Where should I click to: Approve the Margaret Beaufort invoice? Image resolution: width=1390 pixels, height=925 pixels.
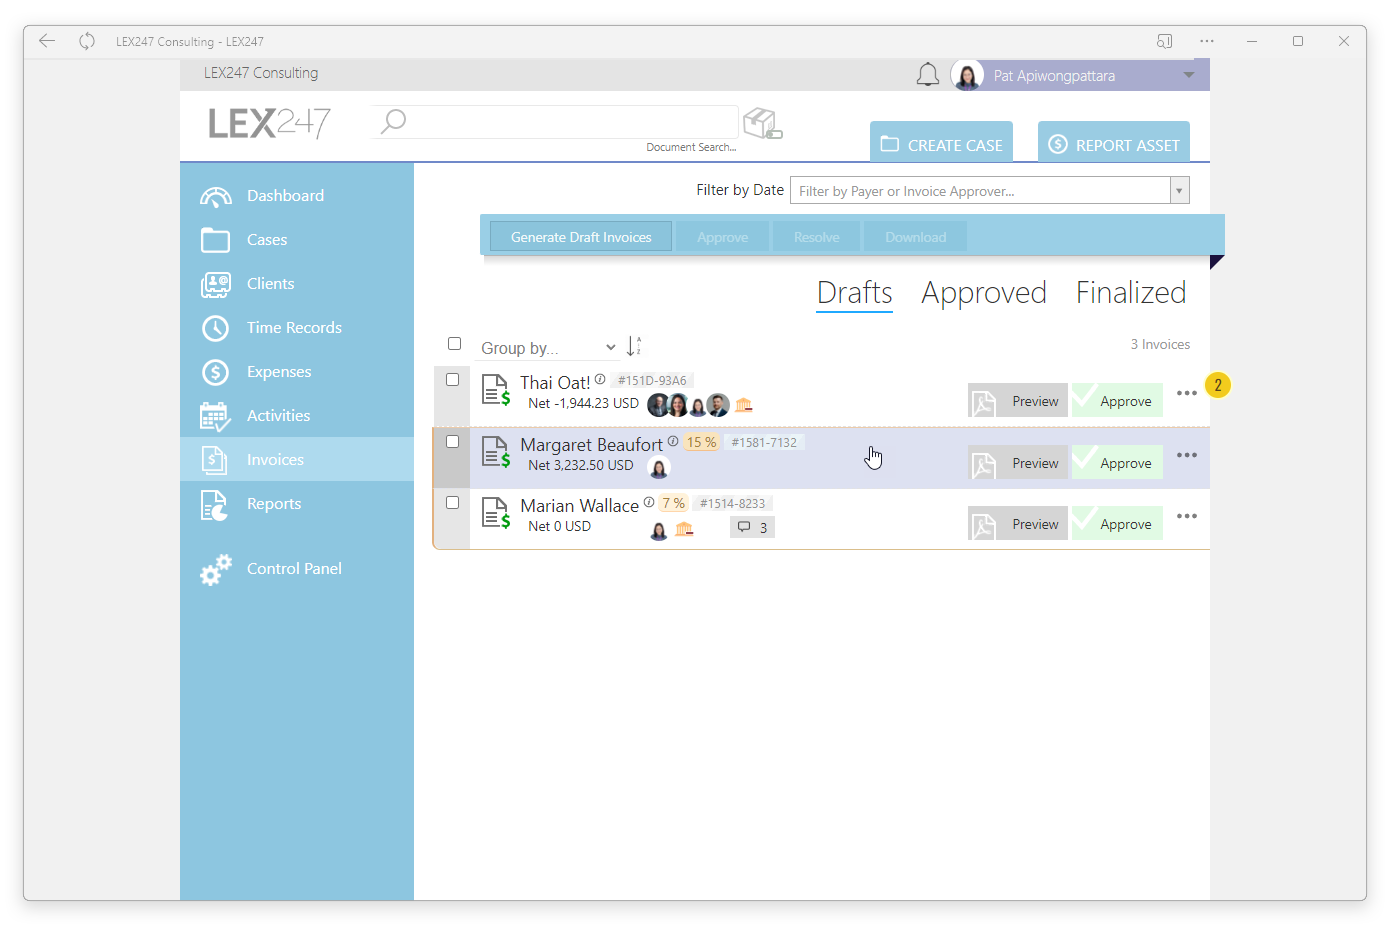tap(1118, 463)
